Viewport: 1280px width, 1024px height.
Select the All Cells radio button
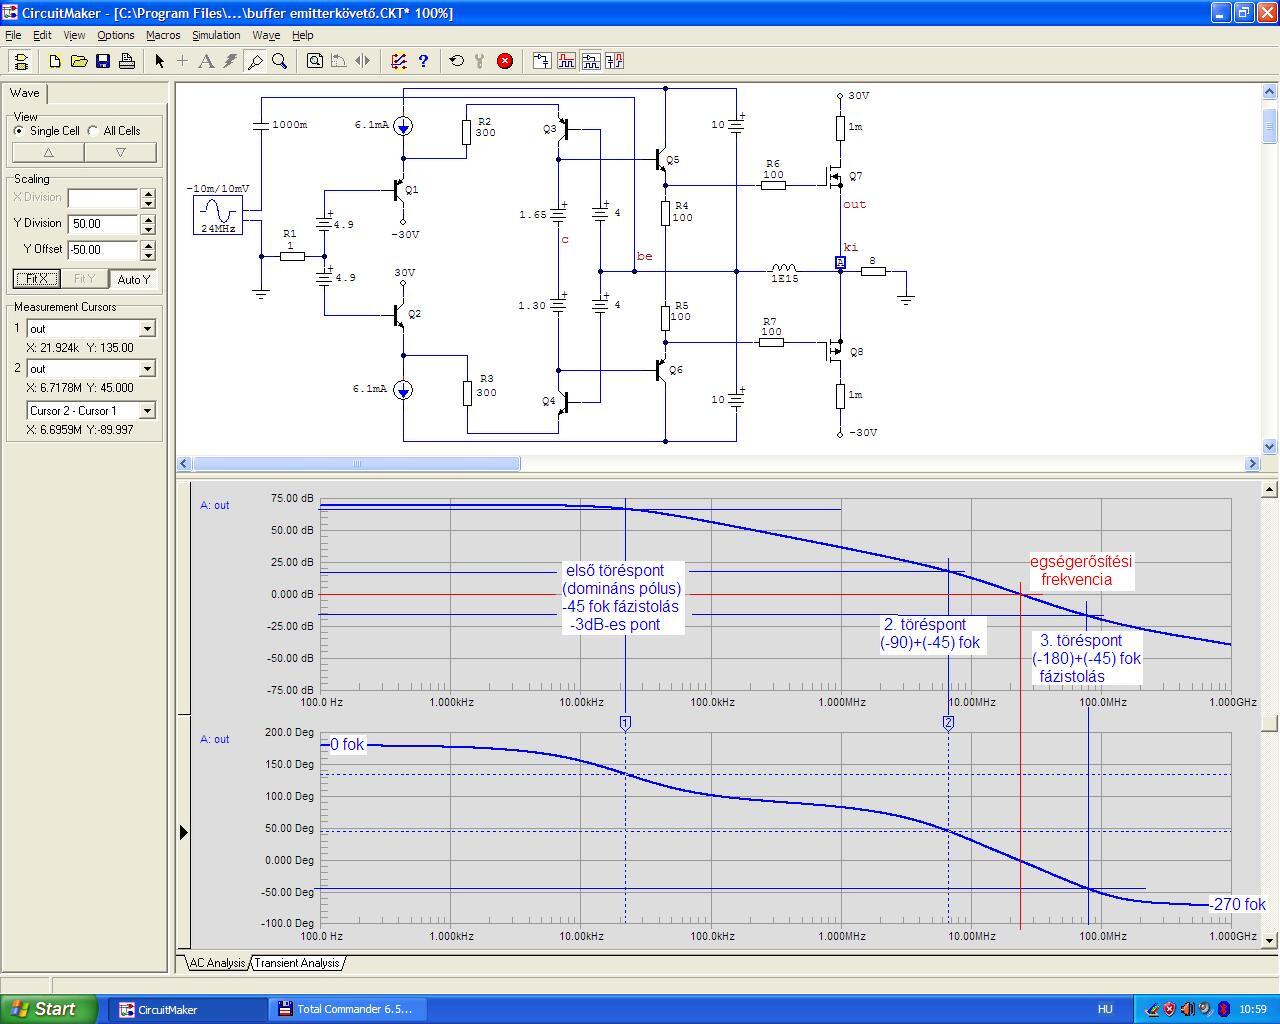[x=93, y=131]
